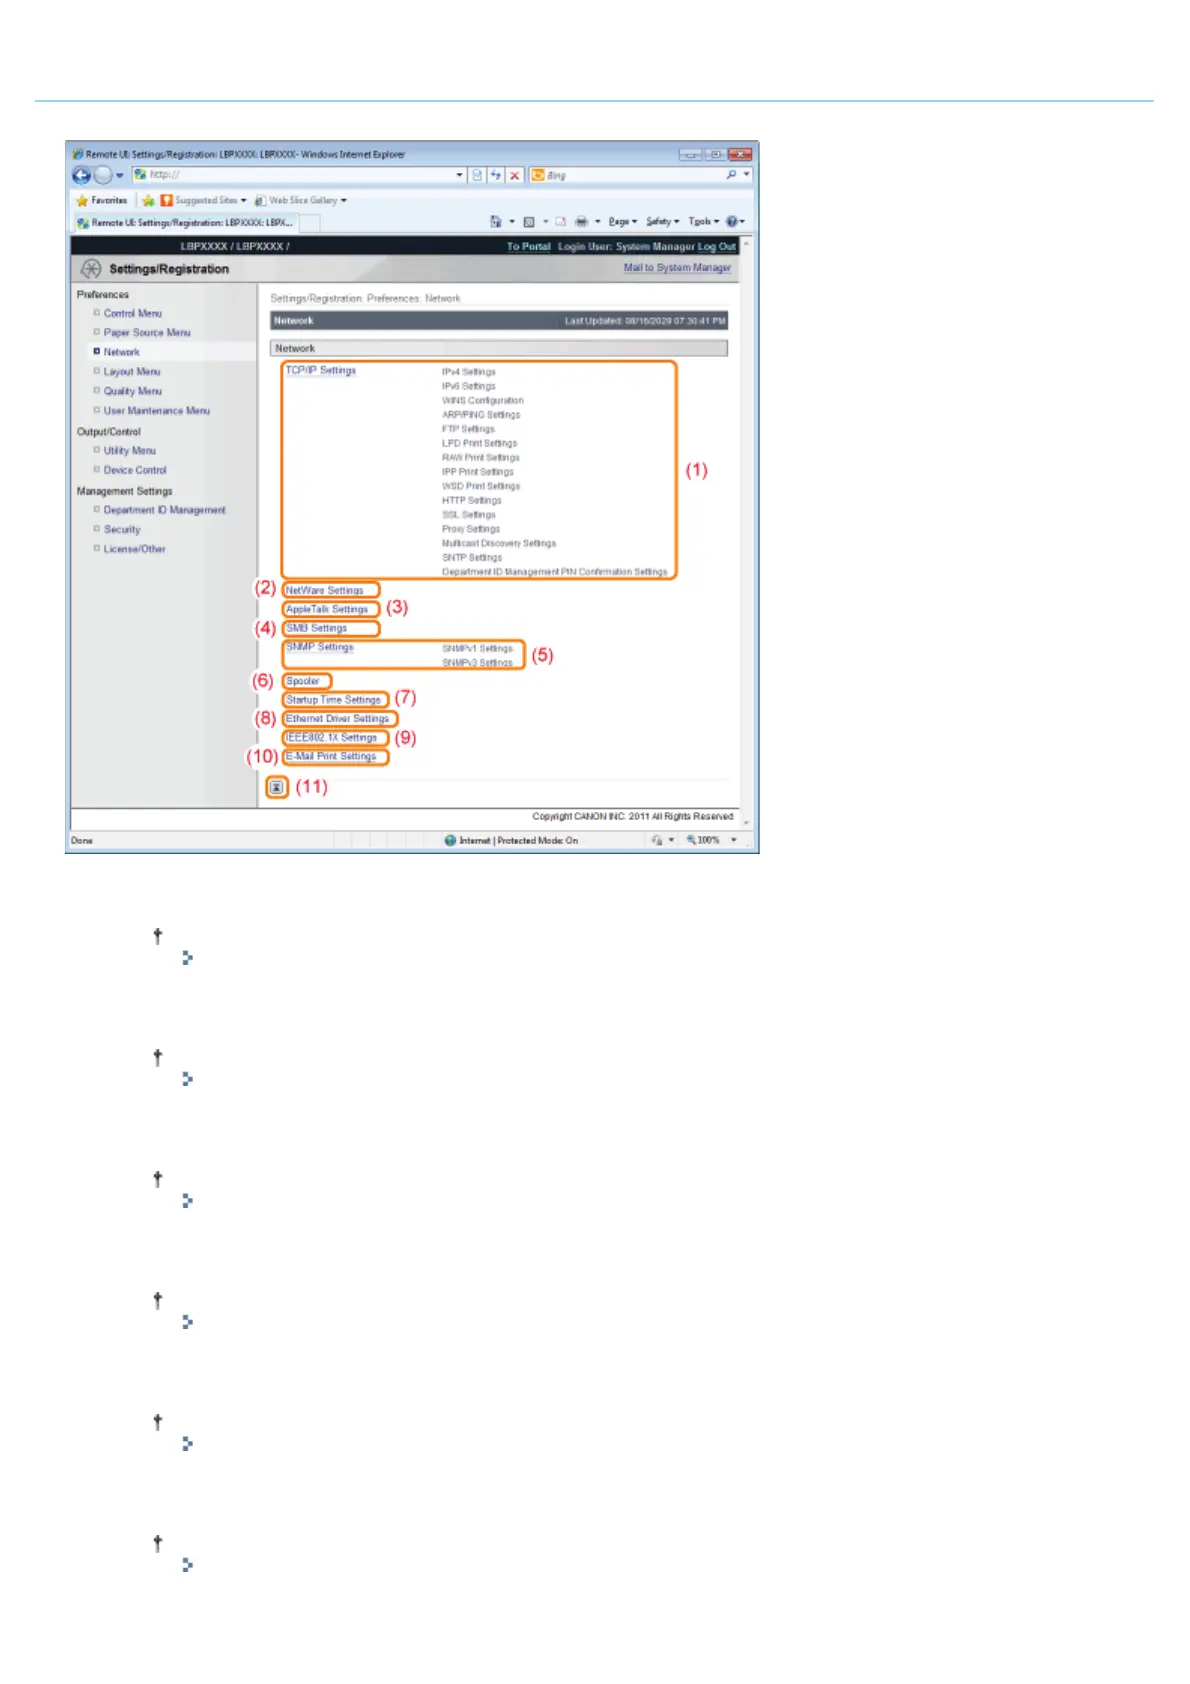Viewport: 1190px width, 1684px height.
Task: Click the Refresh arrows icon
Action: click(496, 175)
